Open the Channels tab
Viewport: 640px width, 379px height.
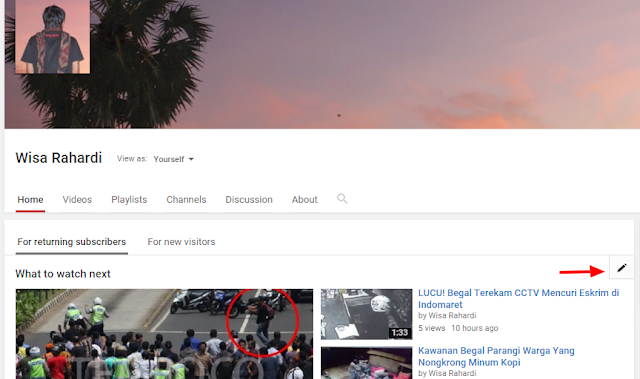(186, 199)
